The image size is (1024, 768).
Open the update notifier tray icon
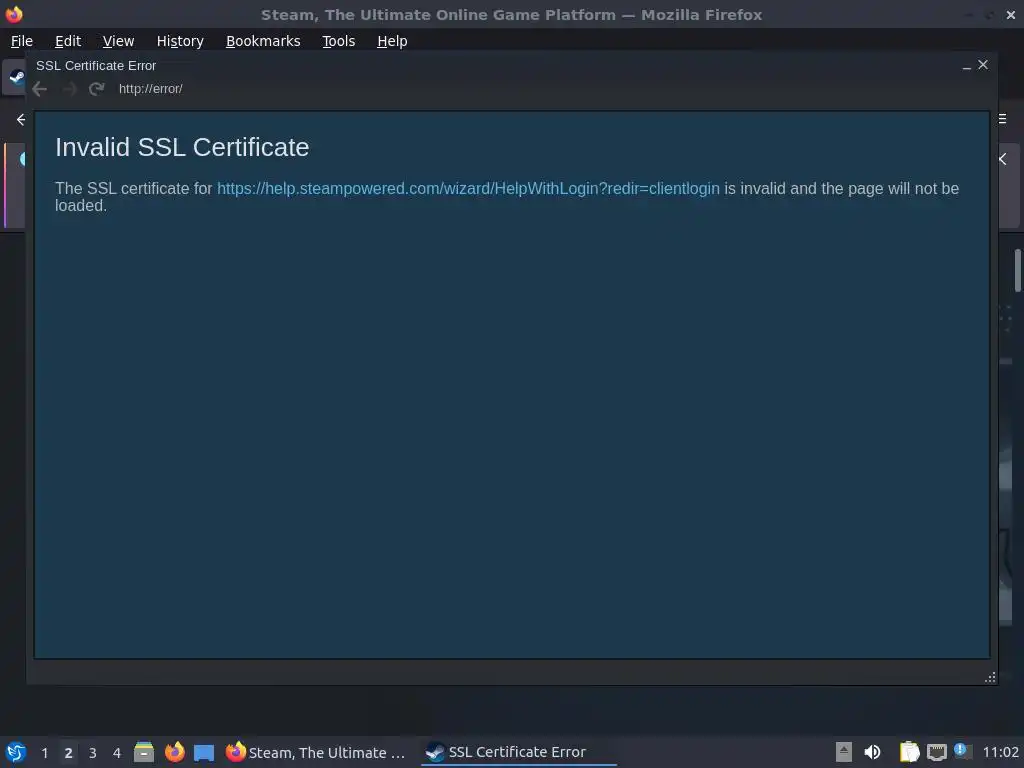[x=962, y=751]
